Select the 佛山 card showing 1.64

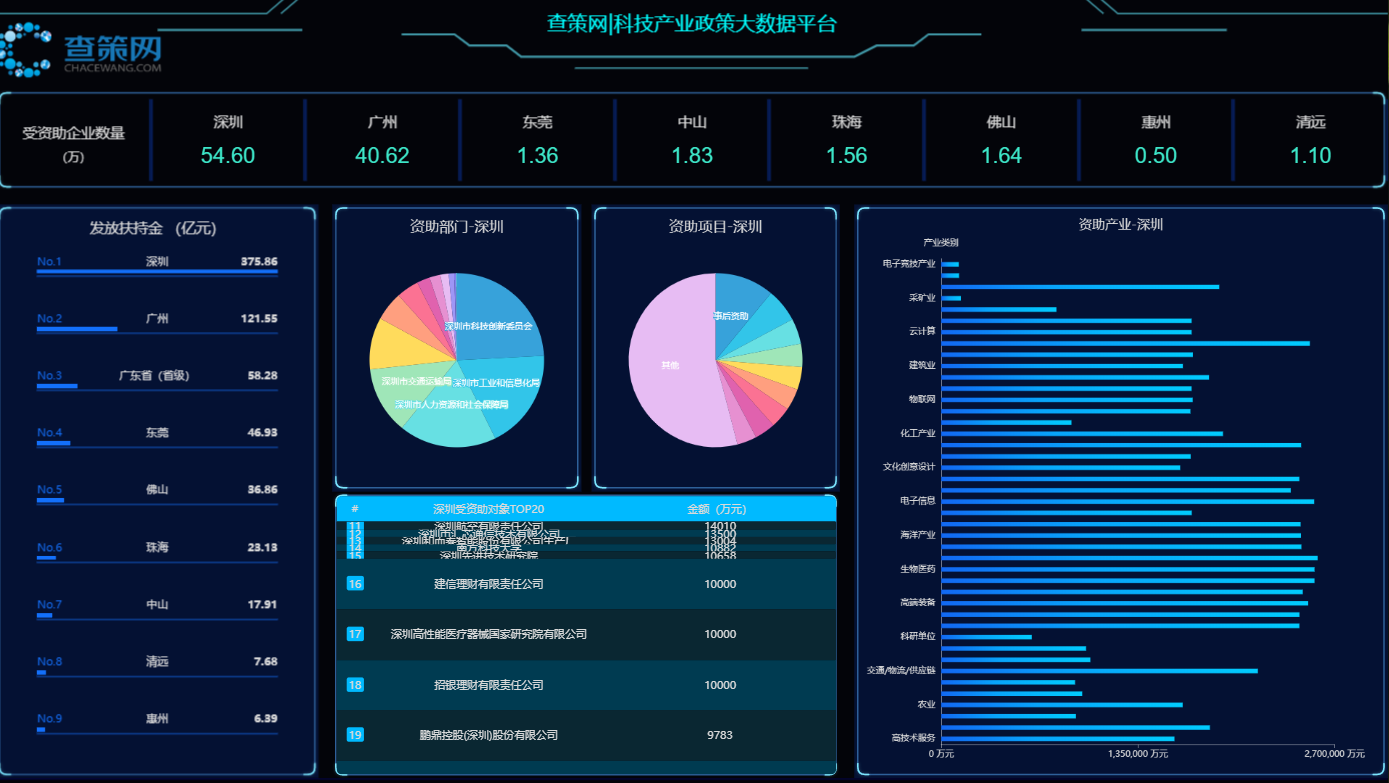1001,140
